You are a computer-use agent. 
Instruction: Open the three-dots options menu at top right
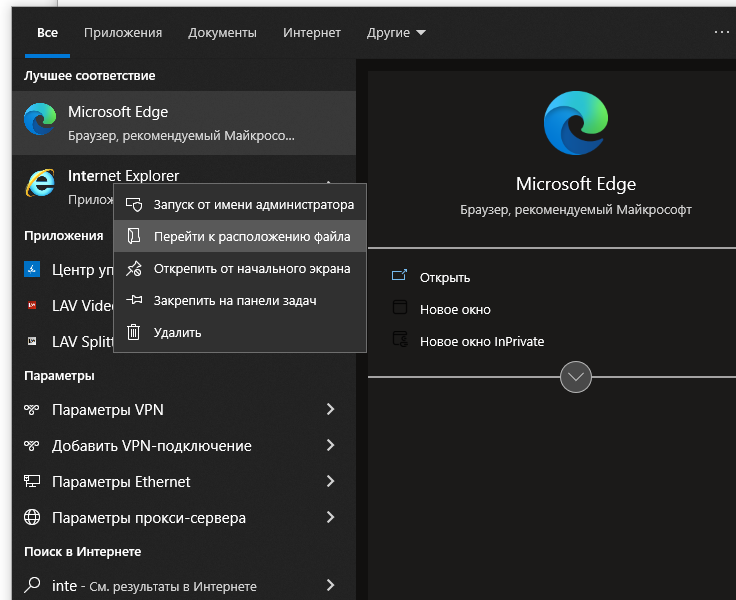[x=721, y=32]
